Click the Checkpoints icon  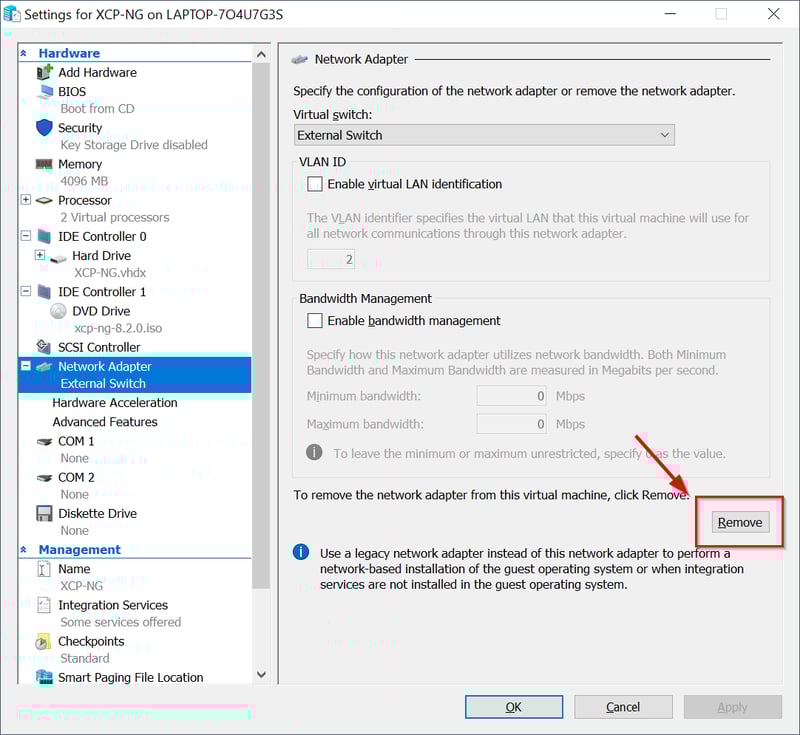pyautogui.click(x=44, y=641)
